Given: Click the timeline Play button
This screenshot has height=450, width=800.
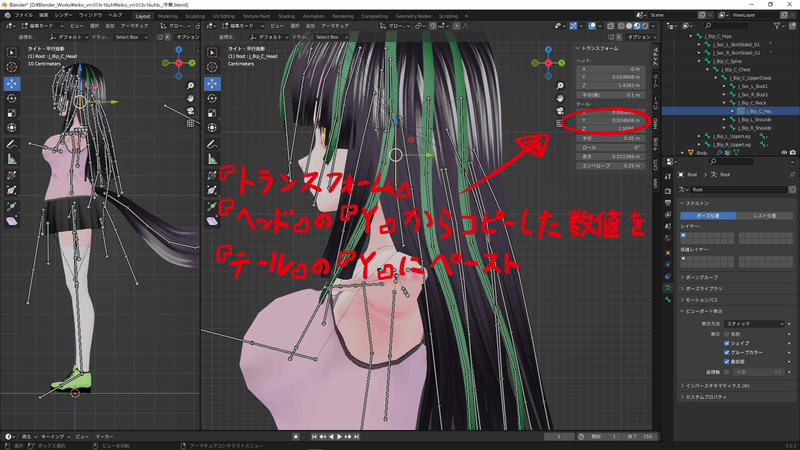Looking at the screenshot, I should (339, 437).
